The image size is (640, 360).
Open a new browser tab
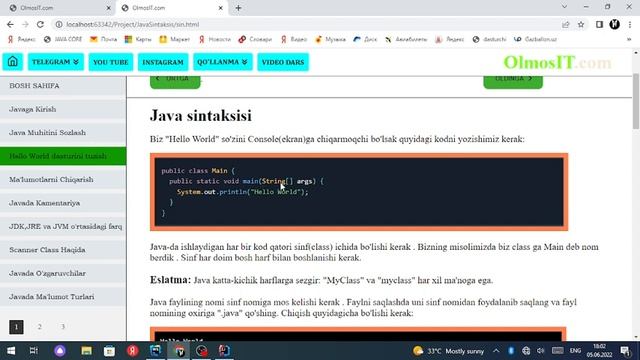(x=238, y=8)
